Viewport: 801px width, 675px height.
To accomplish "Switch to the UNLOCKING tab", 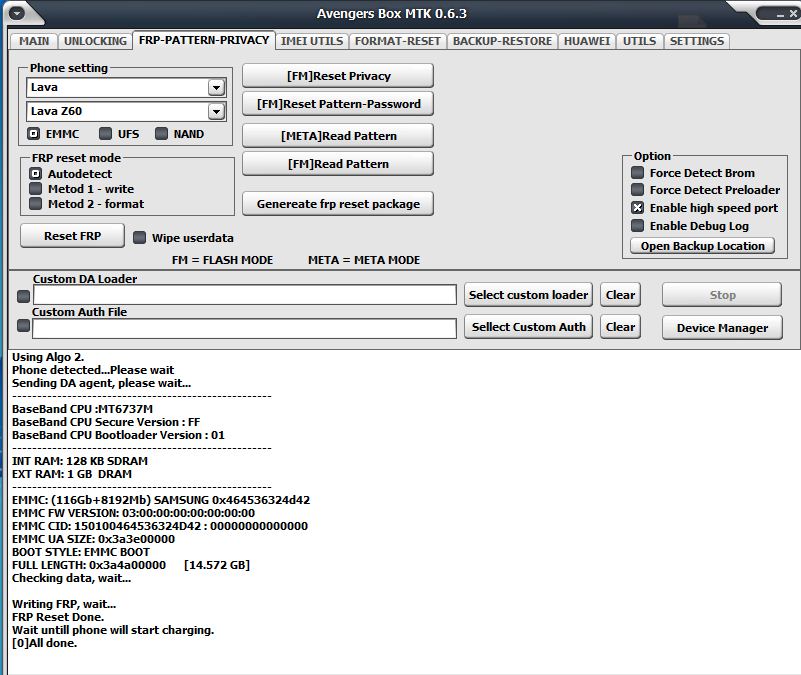I will click(96, 41).
